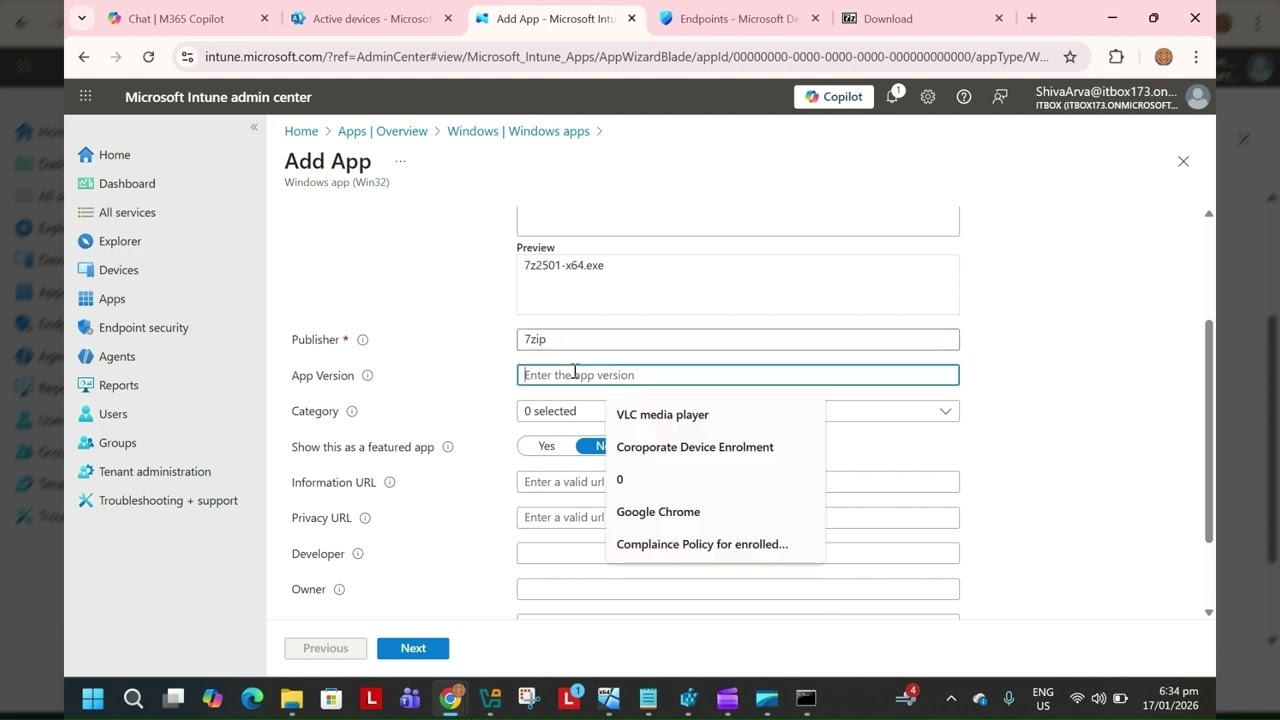Open portal settings gear
1280x720 pixels.
(x=928, y=97)
